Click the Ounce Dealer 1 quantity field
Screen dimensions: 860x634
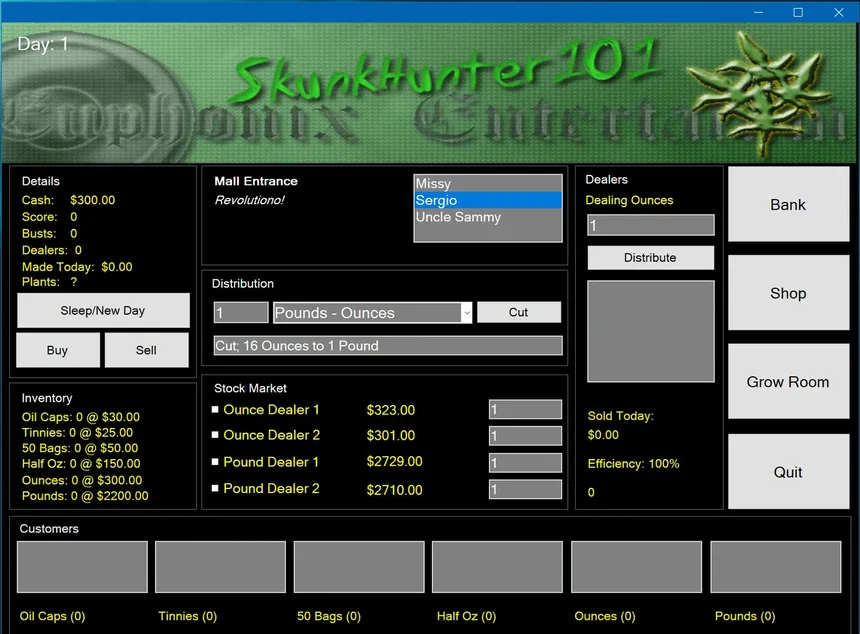tap(525, 409)
